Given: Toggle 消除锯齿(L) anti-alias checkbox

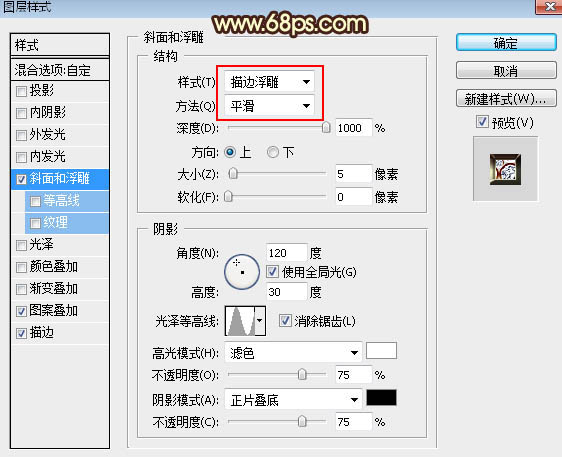Looking at the screenshot, I should [285, 320].
